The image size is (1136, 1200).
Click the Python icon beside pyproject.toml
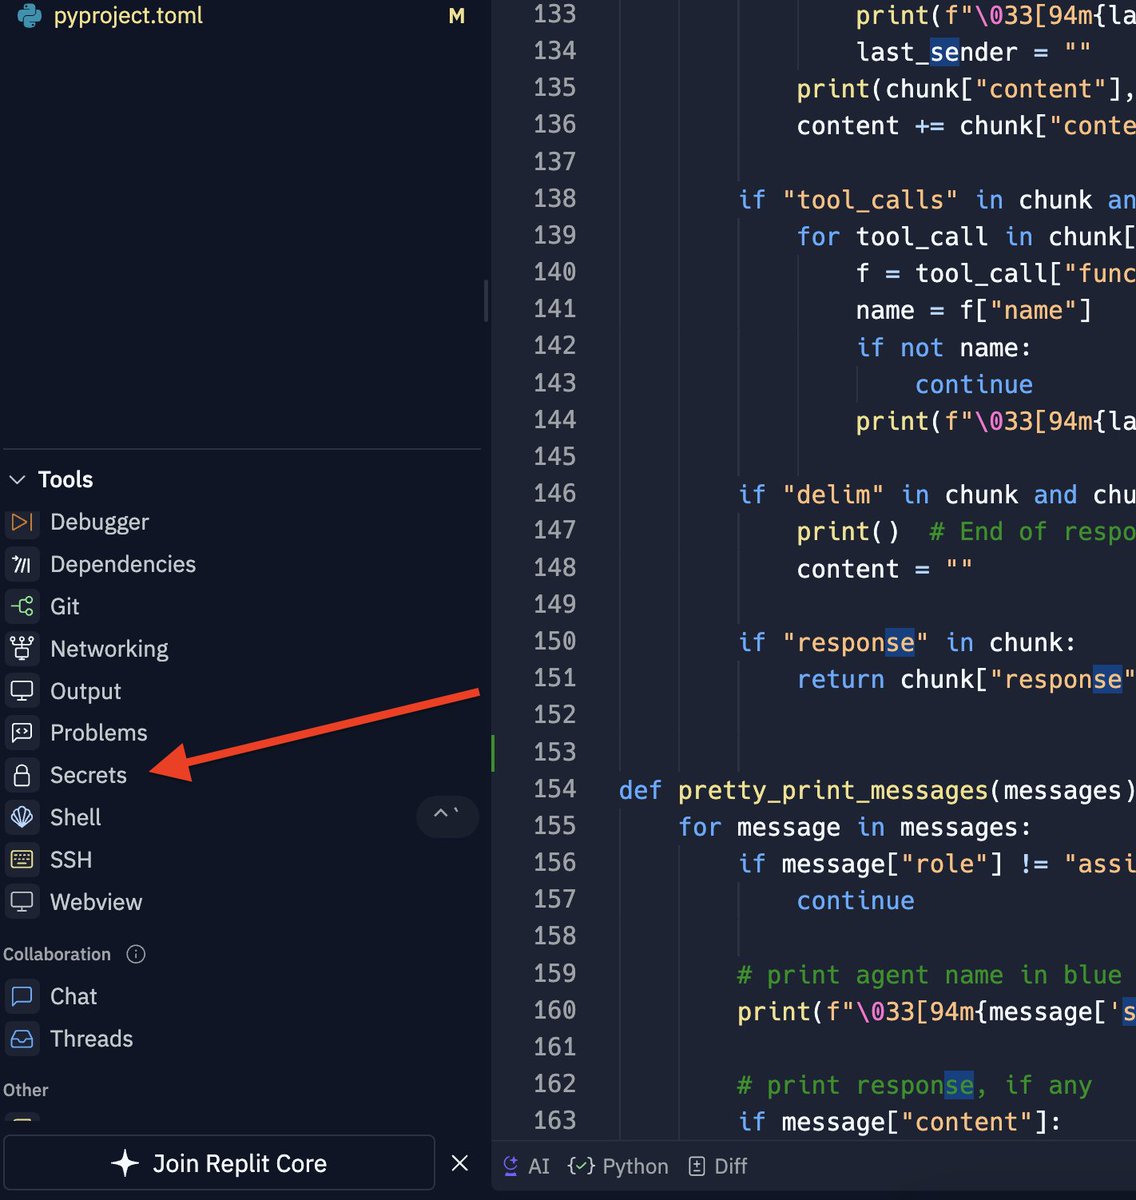(x=30, y=16)
